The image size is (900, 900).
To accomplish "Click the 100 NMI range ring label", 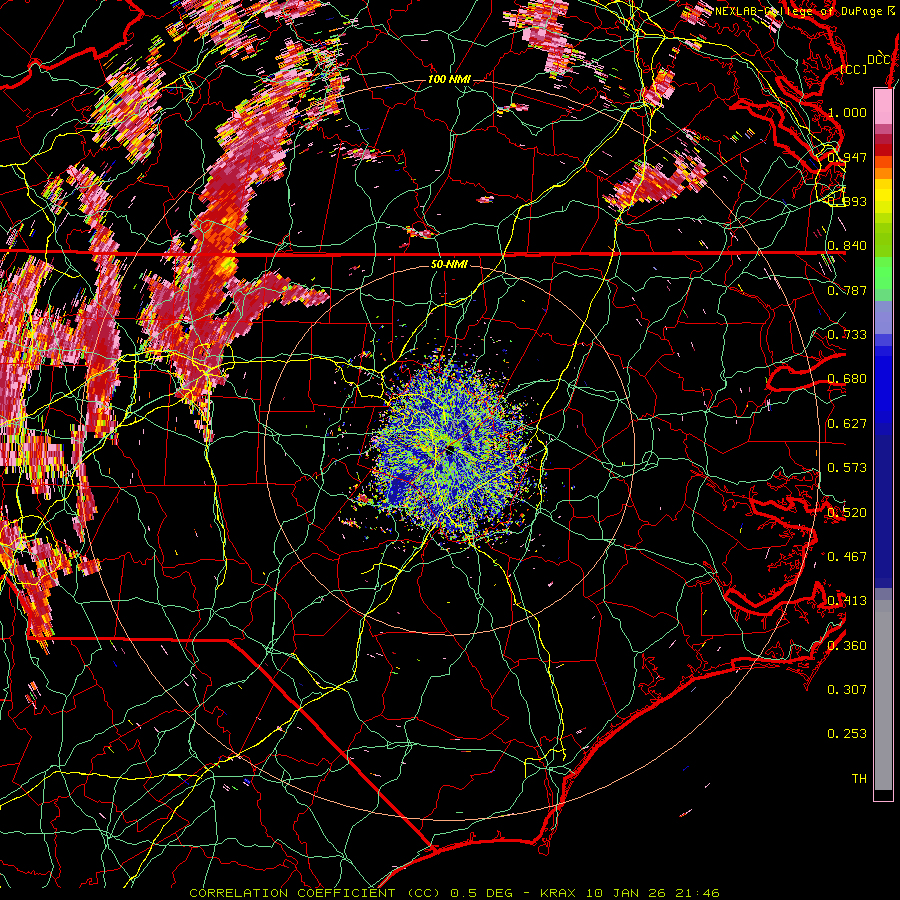I will 449,79.
